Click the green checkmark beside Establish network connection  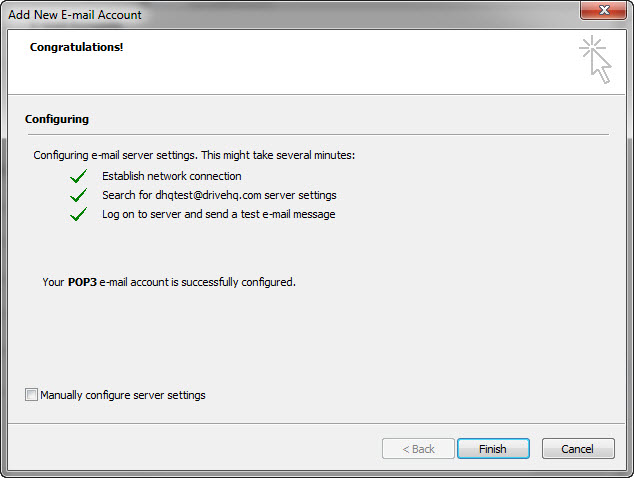point(78,177)
